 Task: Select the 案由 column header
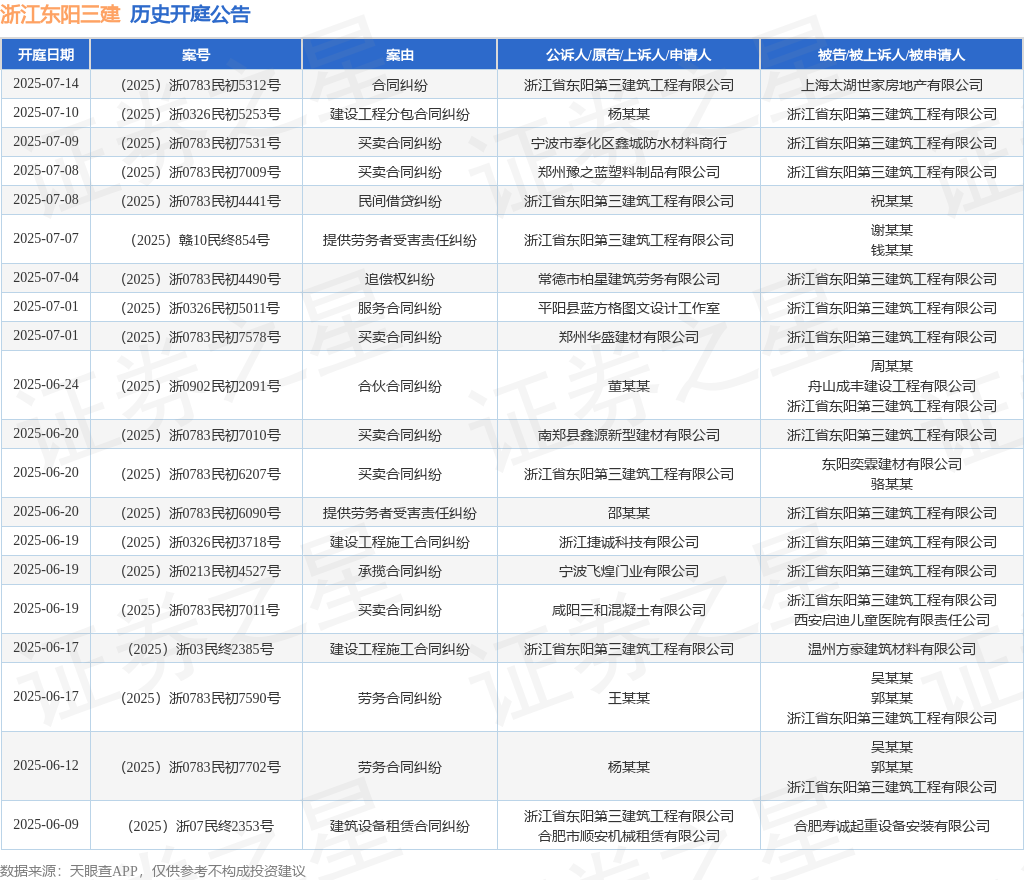[400, 55]
